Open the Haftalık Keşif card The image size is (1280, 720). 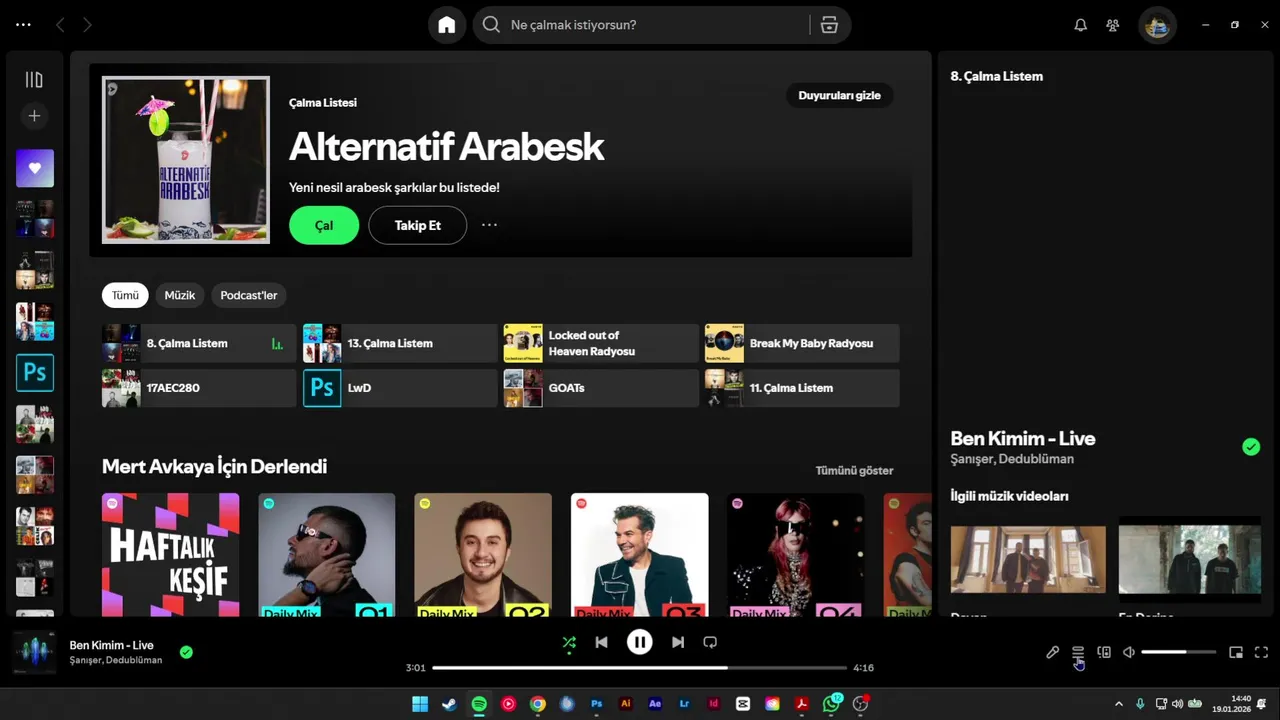click(171, 555)
